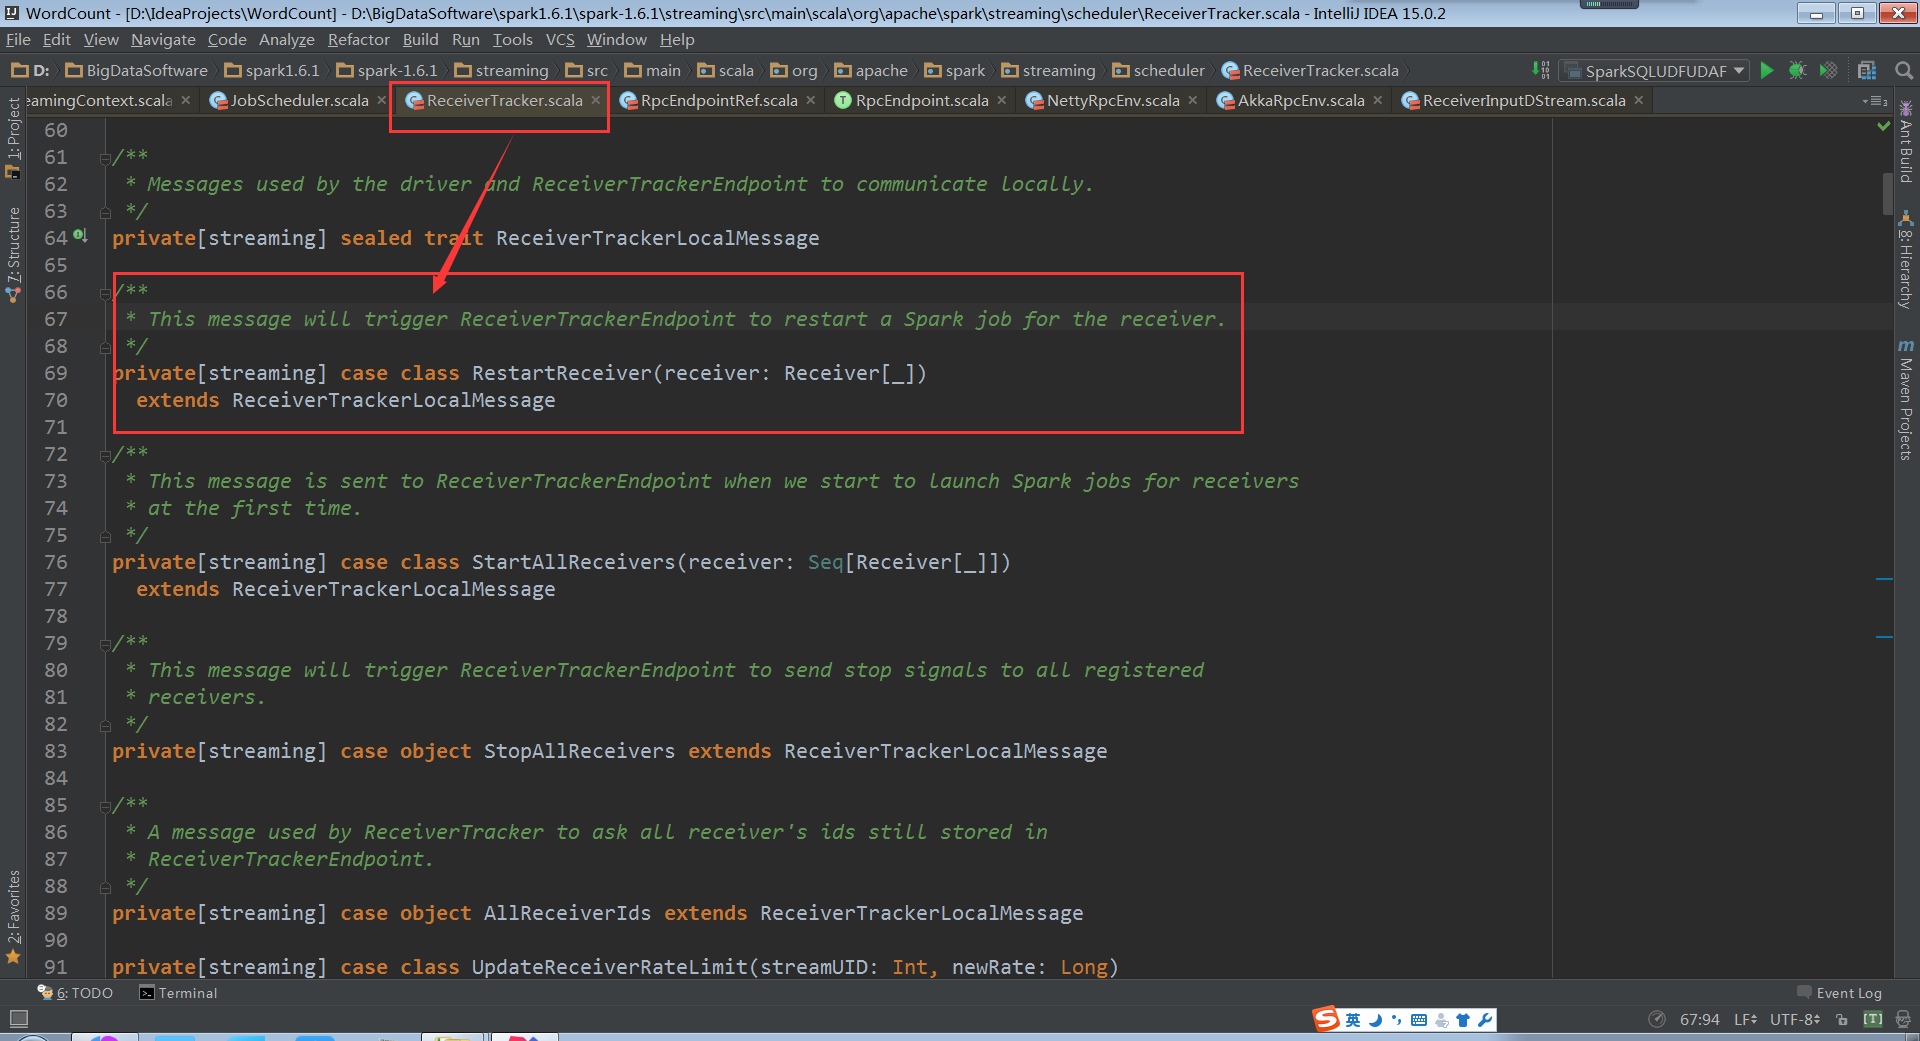This screenshot has width=1920, height=1041.
Task: Open the Maven Projects side panel
Action: [x=1906, y=399]
